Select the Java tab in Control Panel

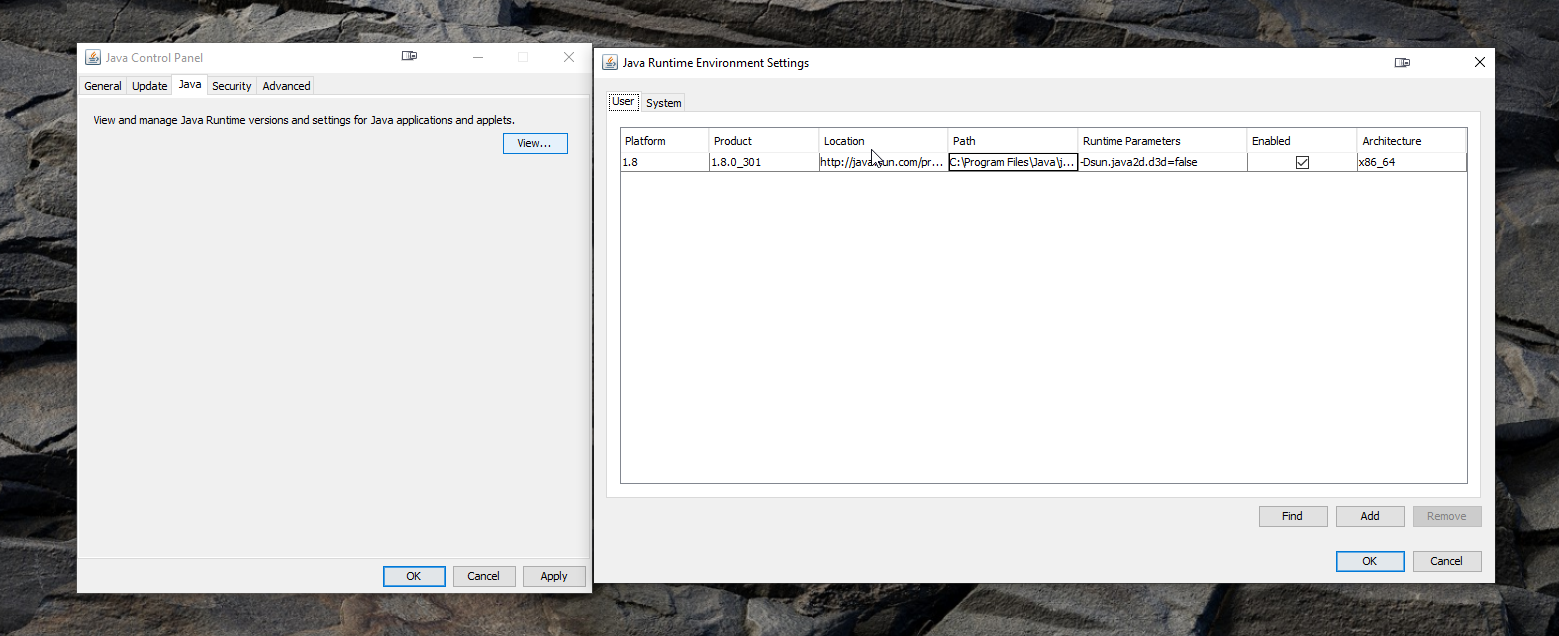(x=190, y=85)
